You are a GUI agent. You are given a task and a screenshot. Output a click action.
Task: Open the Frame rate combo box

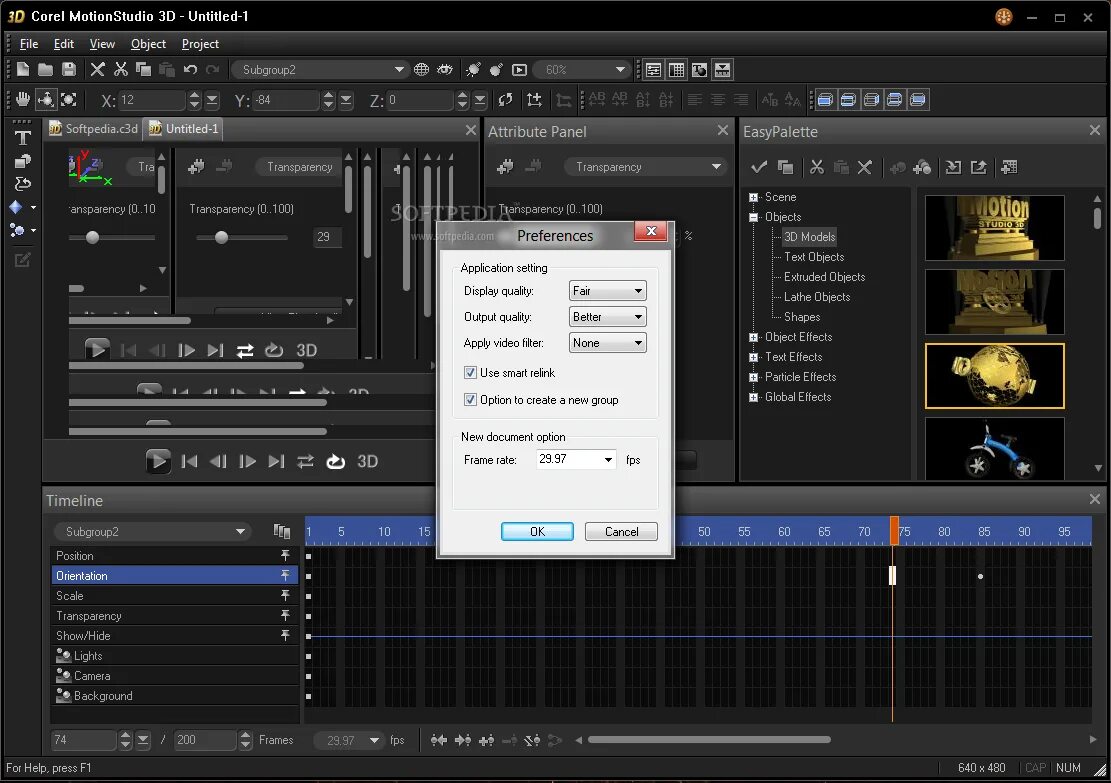(x=577, y=460)
